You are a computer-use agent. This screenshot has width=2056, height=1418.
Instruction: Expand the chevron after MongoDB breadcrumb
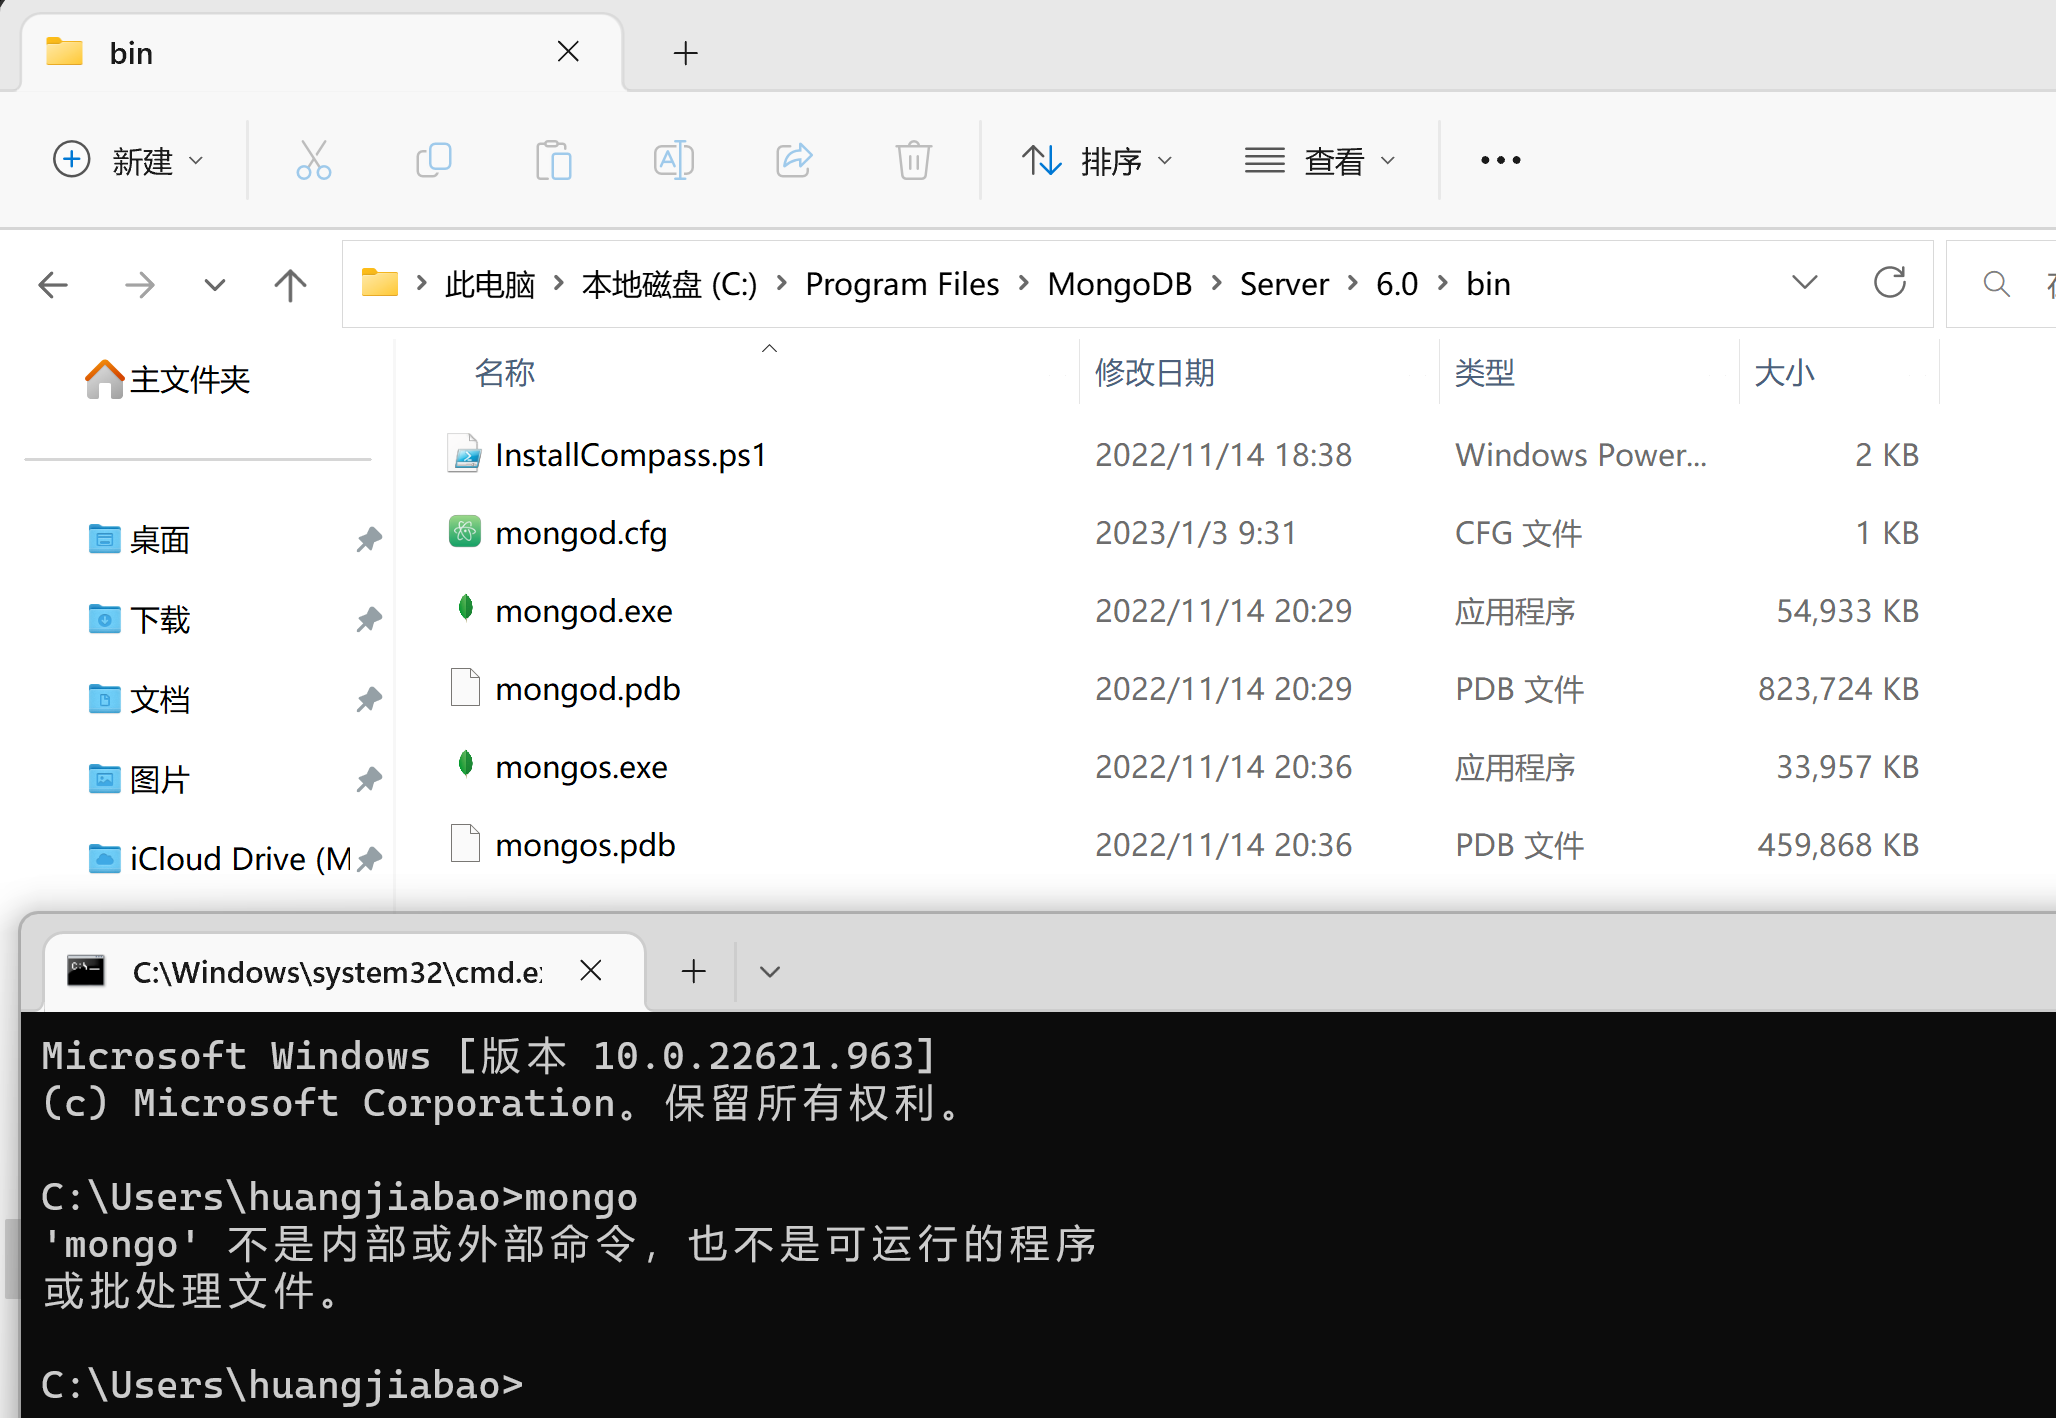(1217, 284)
